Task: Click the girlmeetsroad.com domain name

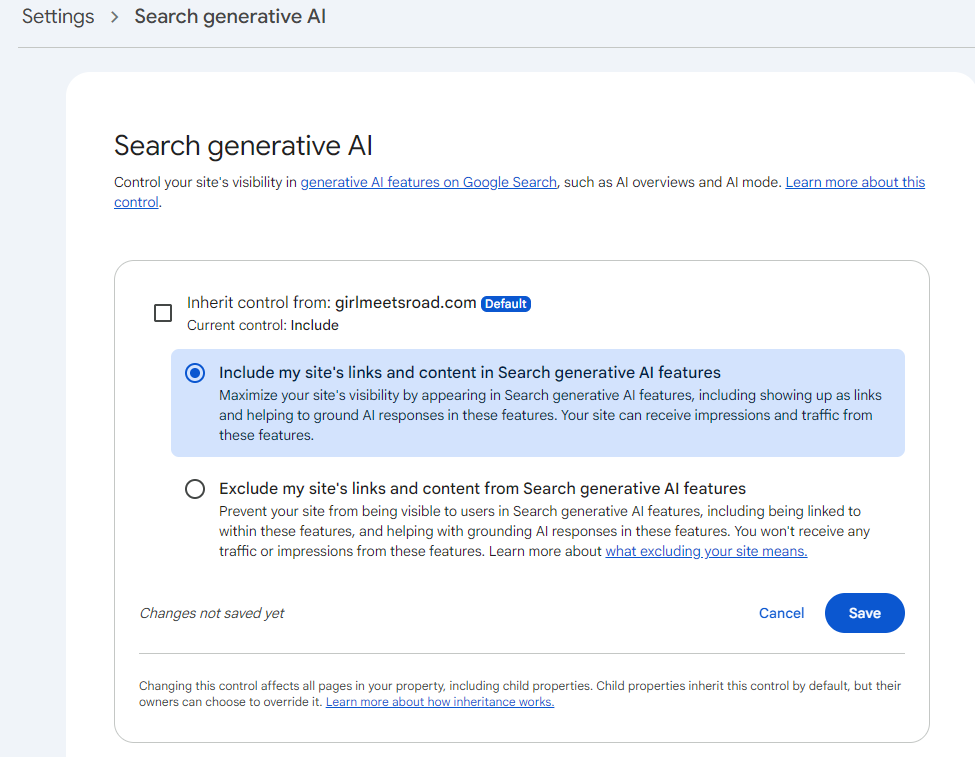Action: click(405, 303)
